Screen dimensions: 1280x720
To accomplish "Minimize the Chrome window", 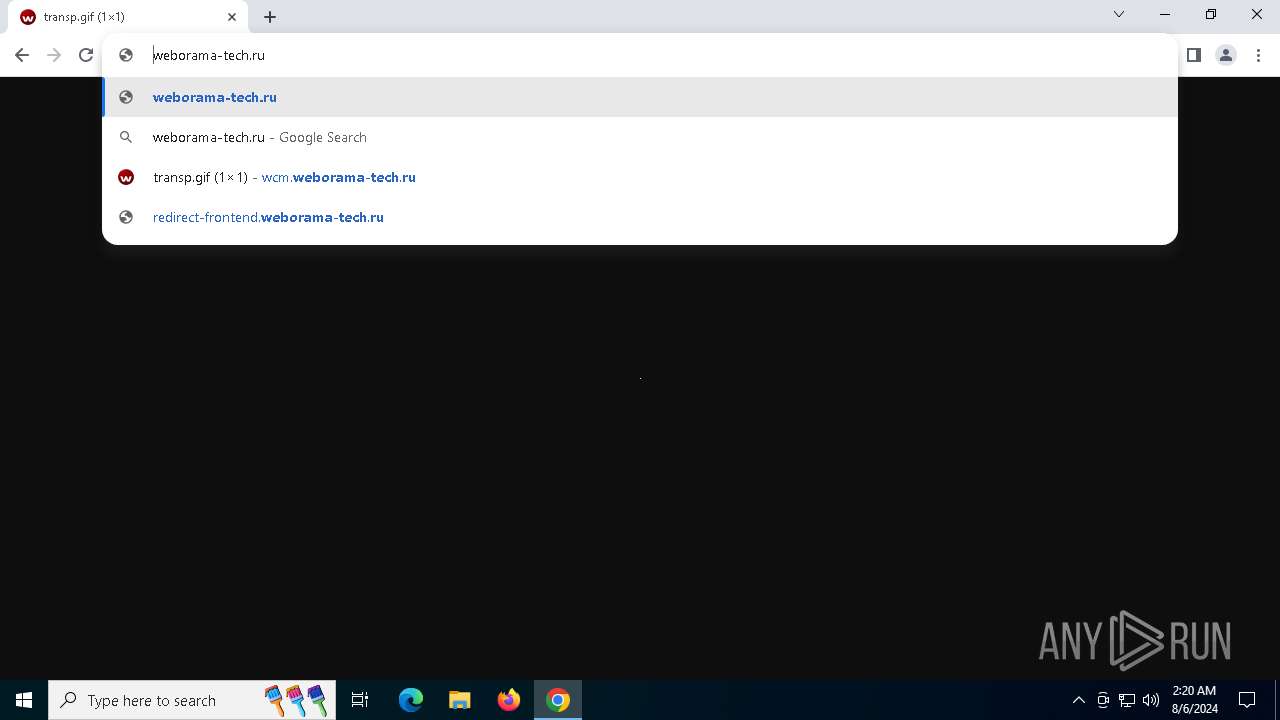I will 1165,14.
